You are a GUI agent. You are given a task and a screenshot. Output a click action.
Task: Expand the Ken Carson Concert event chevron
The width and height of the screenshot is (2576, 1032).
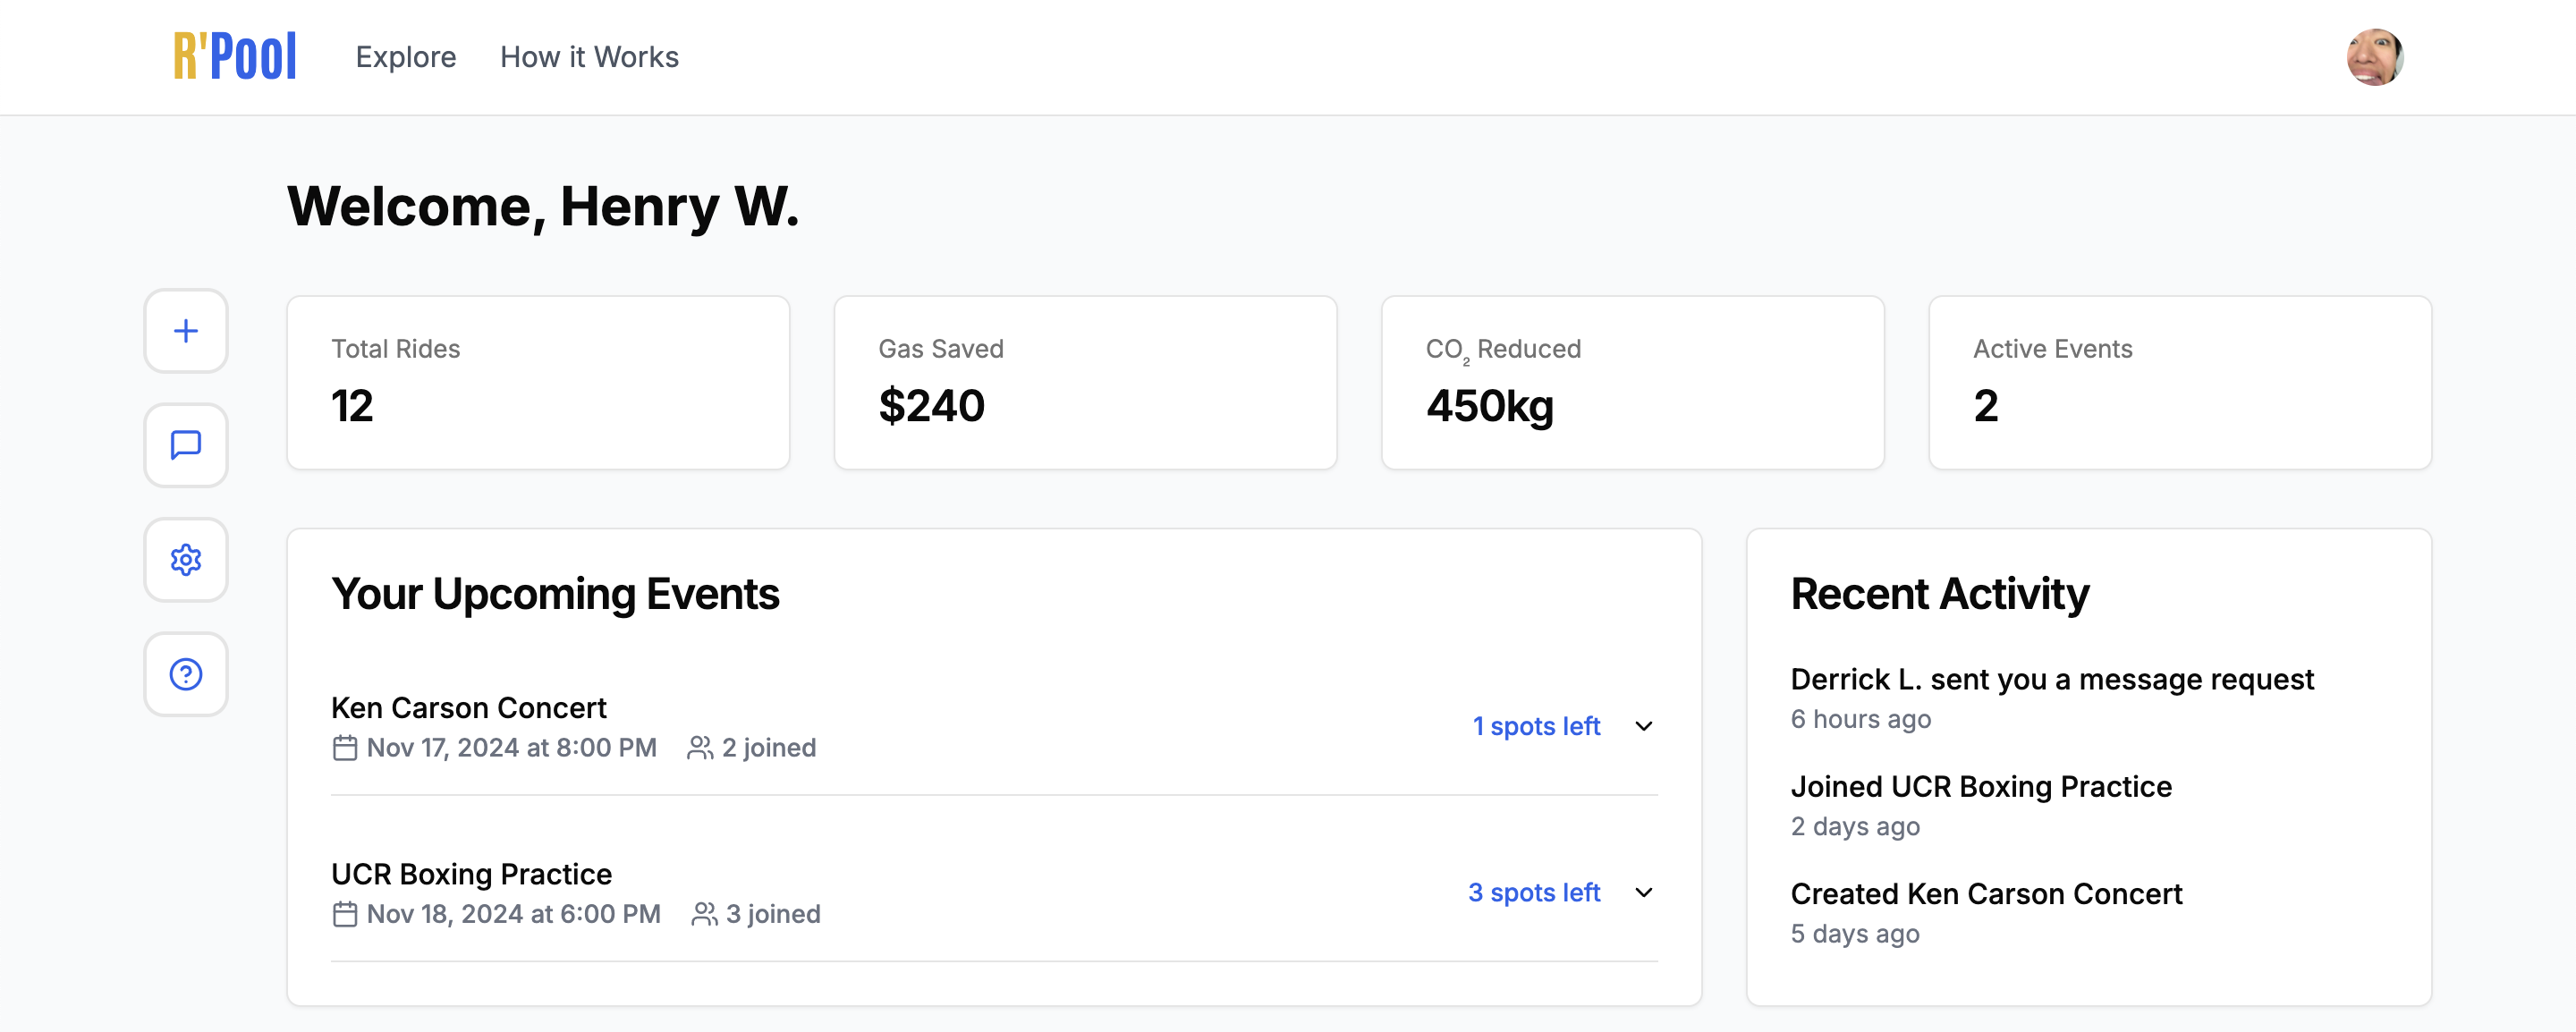(1644, 726)
